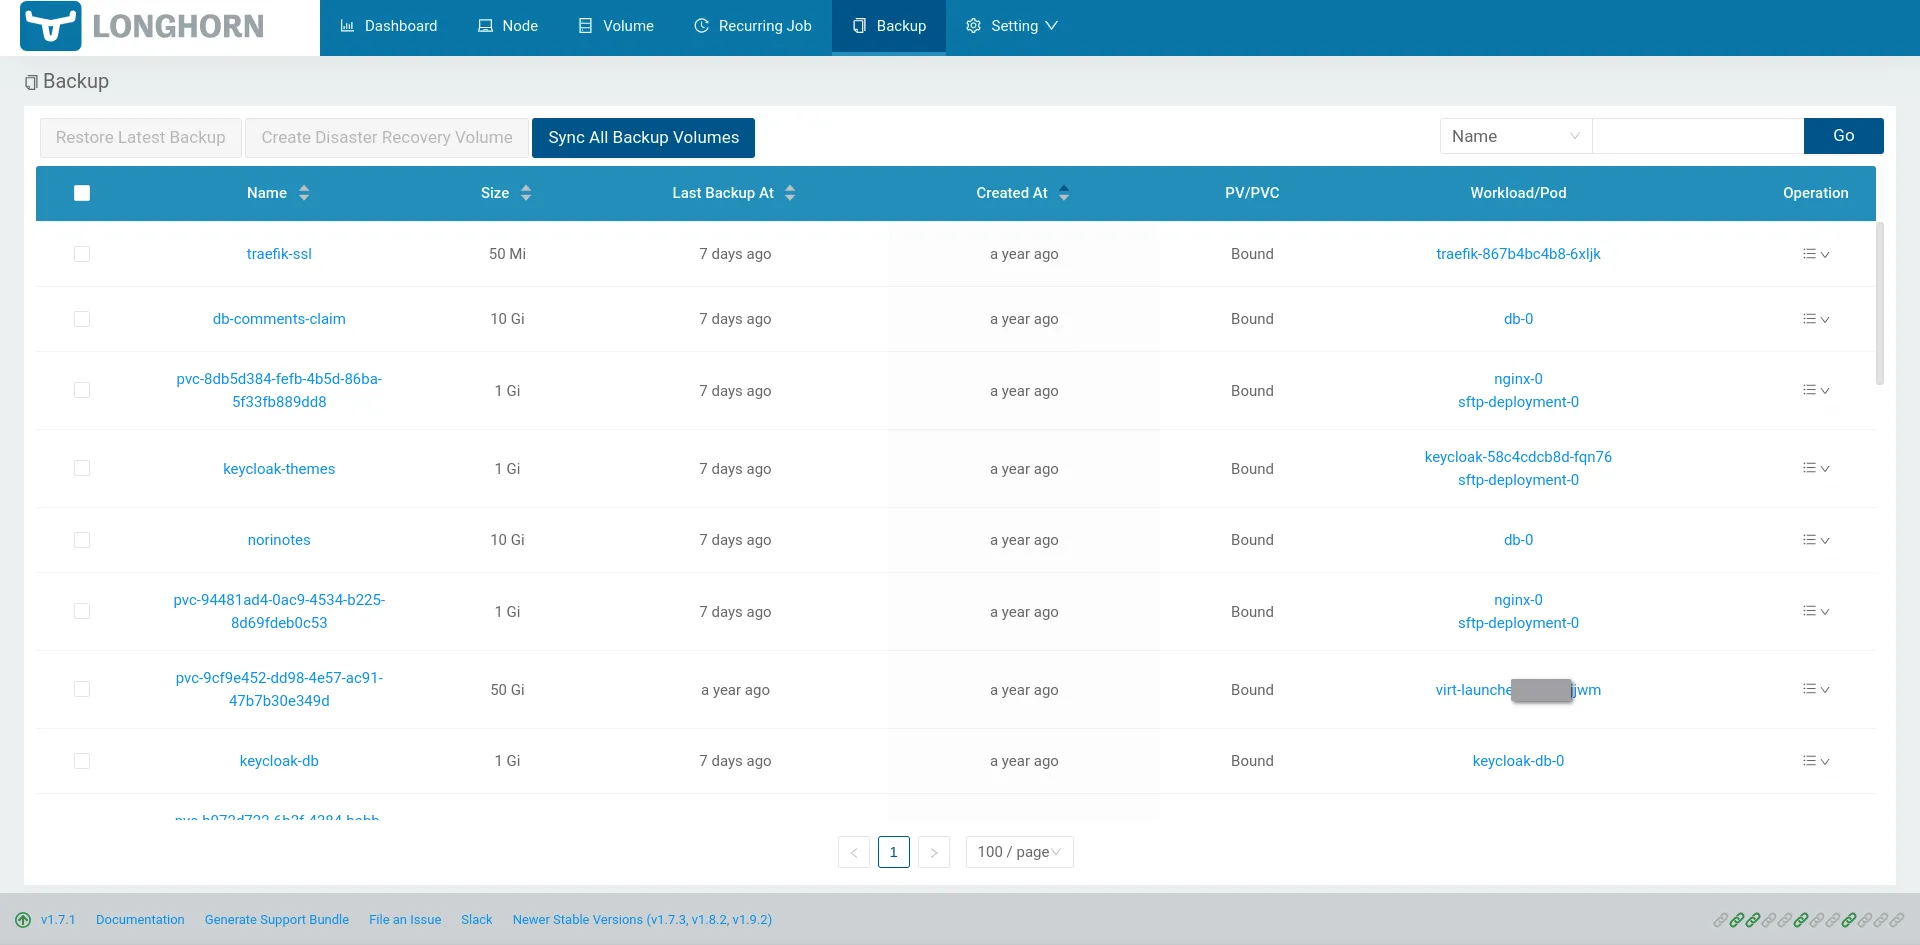This screenshot has width=1920, height=945.
Task: Sort by Size column arrows
Action: pos(526,193)
